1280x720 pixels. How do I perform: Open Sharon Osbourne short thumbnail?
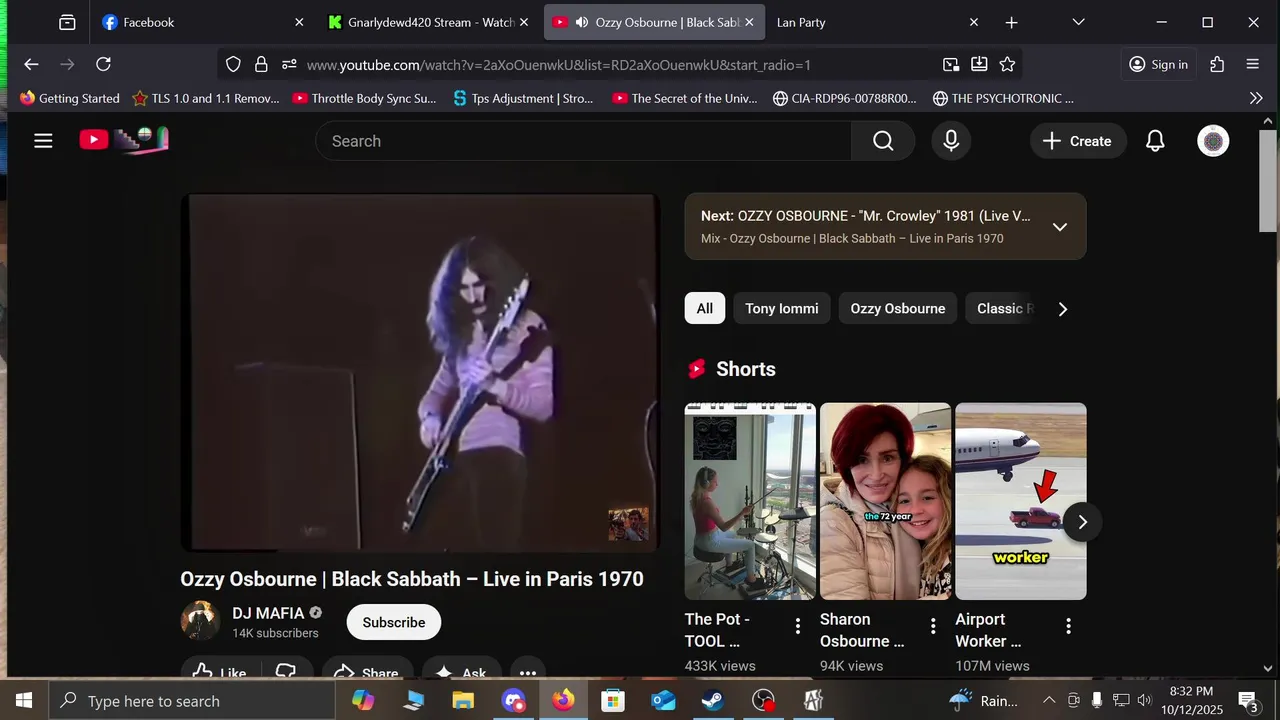coord(885,501)
